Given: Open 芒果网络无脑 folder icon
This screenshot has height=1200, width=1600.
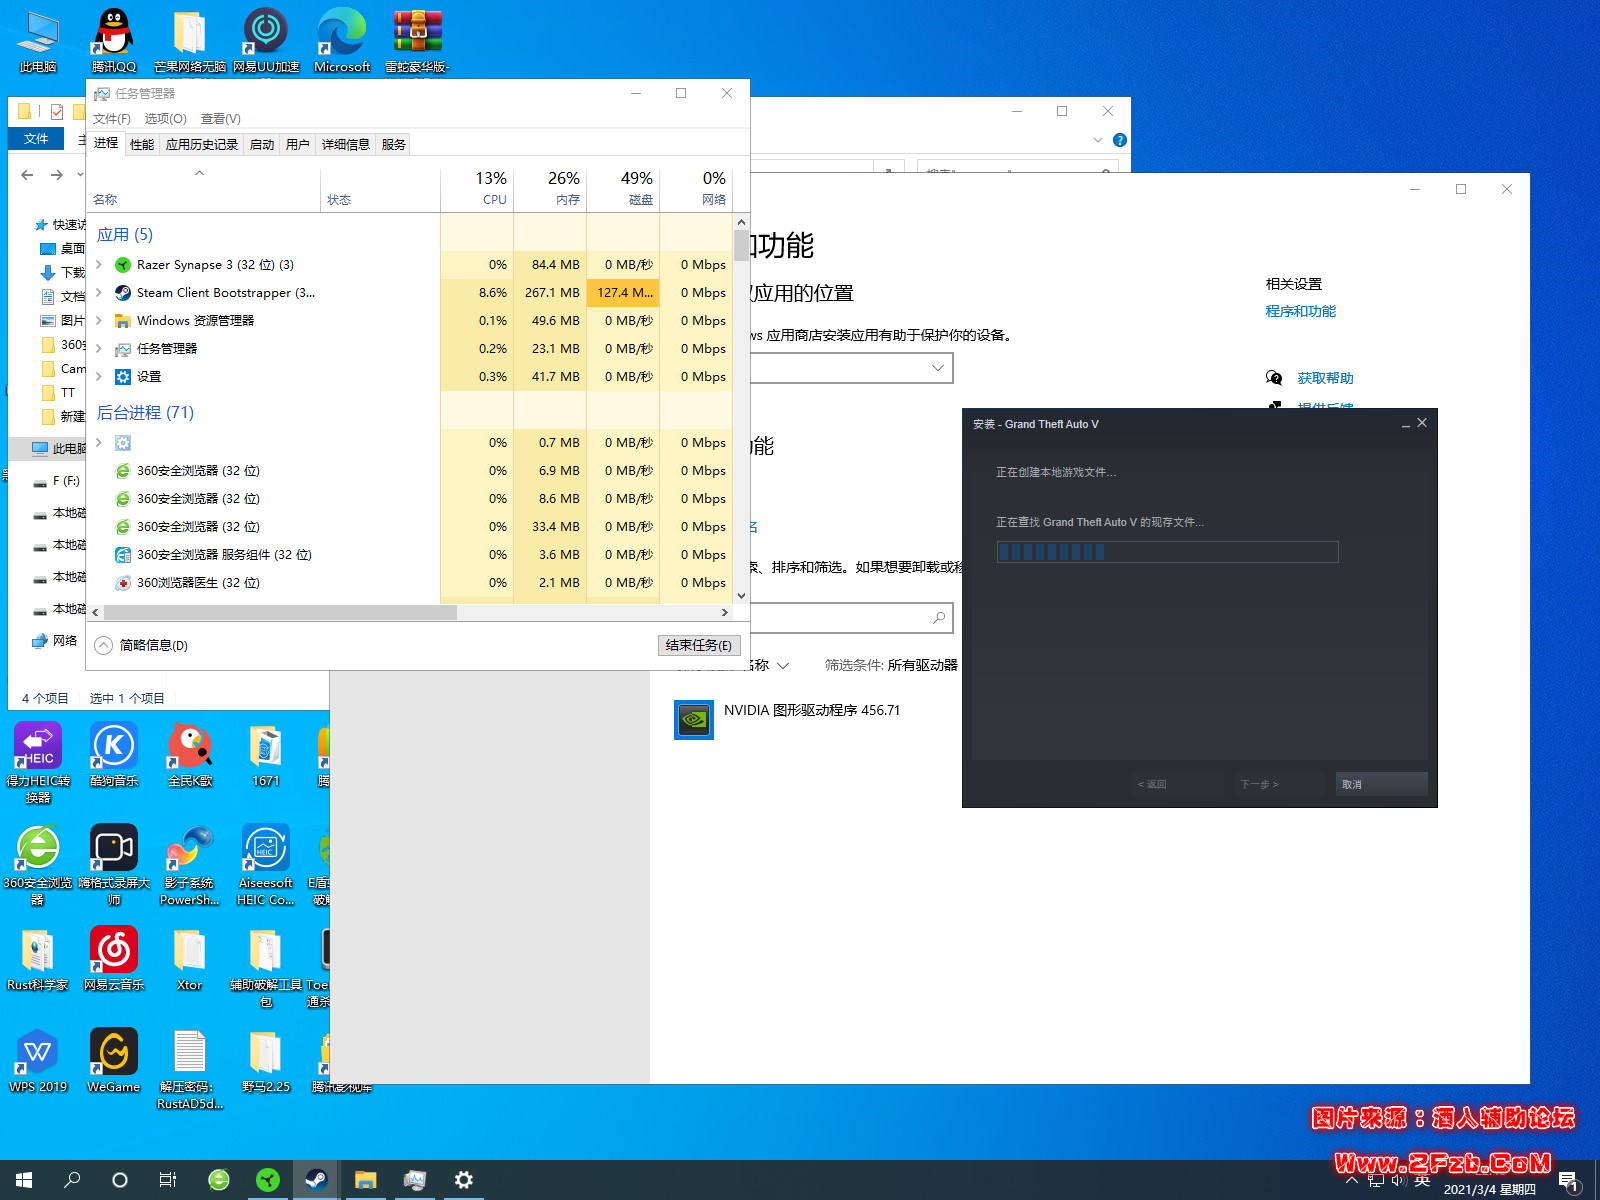Looking at the screenshot, I should point(190,40).
